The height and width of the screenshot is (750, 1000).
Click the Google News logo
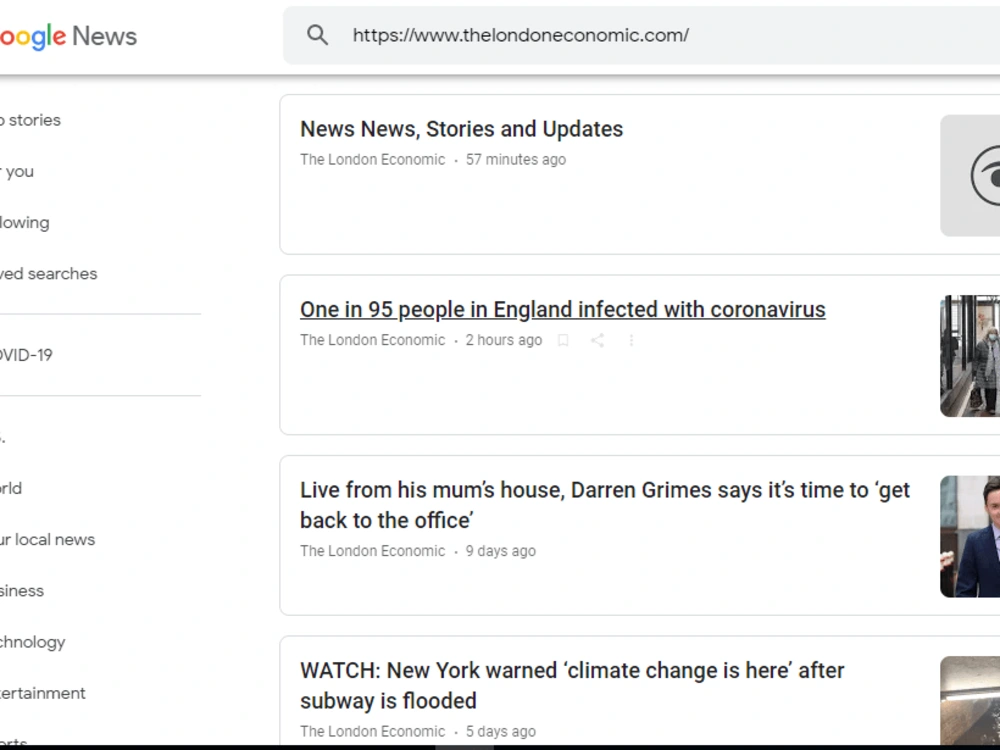coord(68,36)
